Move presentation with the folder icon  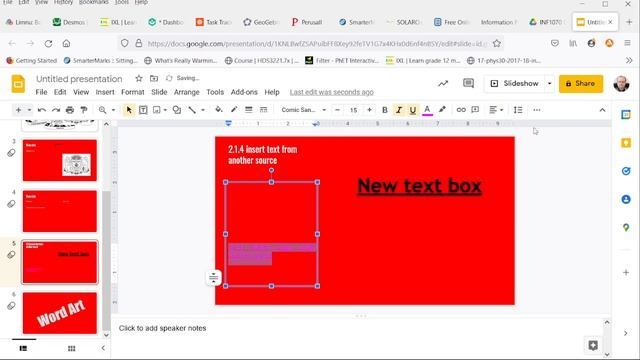click(154, 78)
